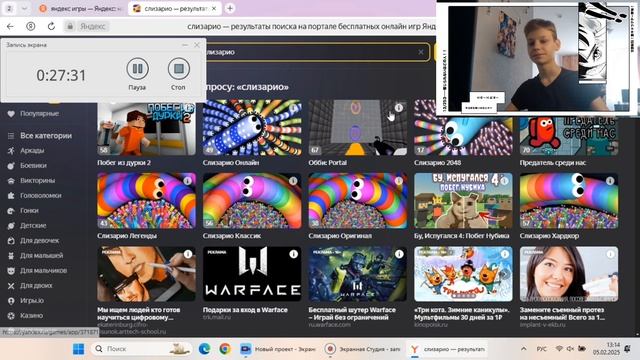Open the Слизарио Классик title link
Viewport: 640px width, 360px height.
[x=232, y=236]
